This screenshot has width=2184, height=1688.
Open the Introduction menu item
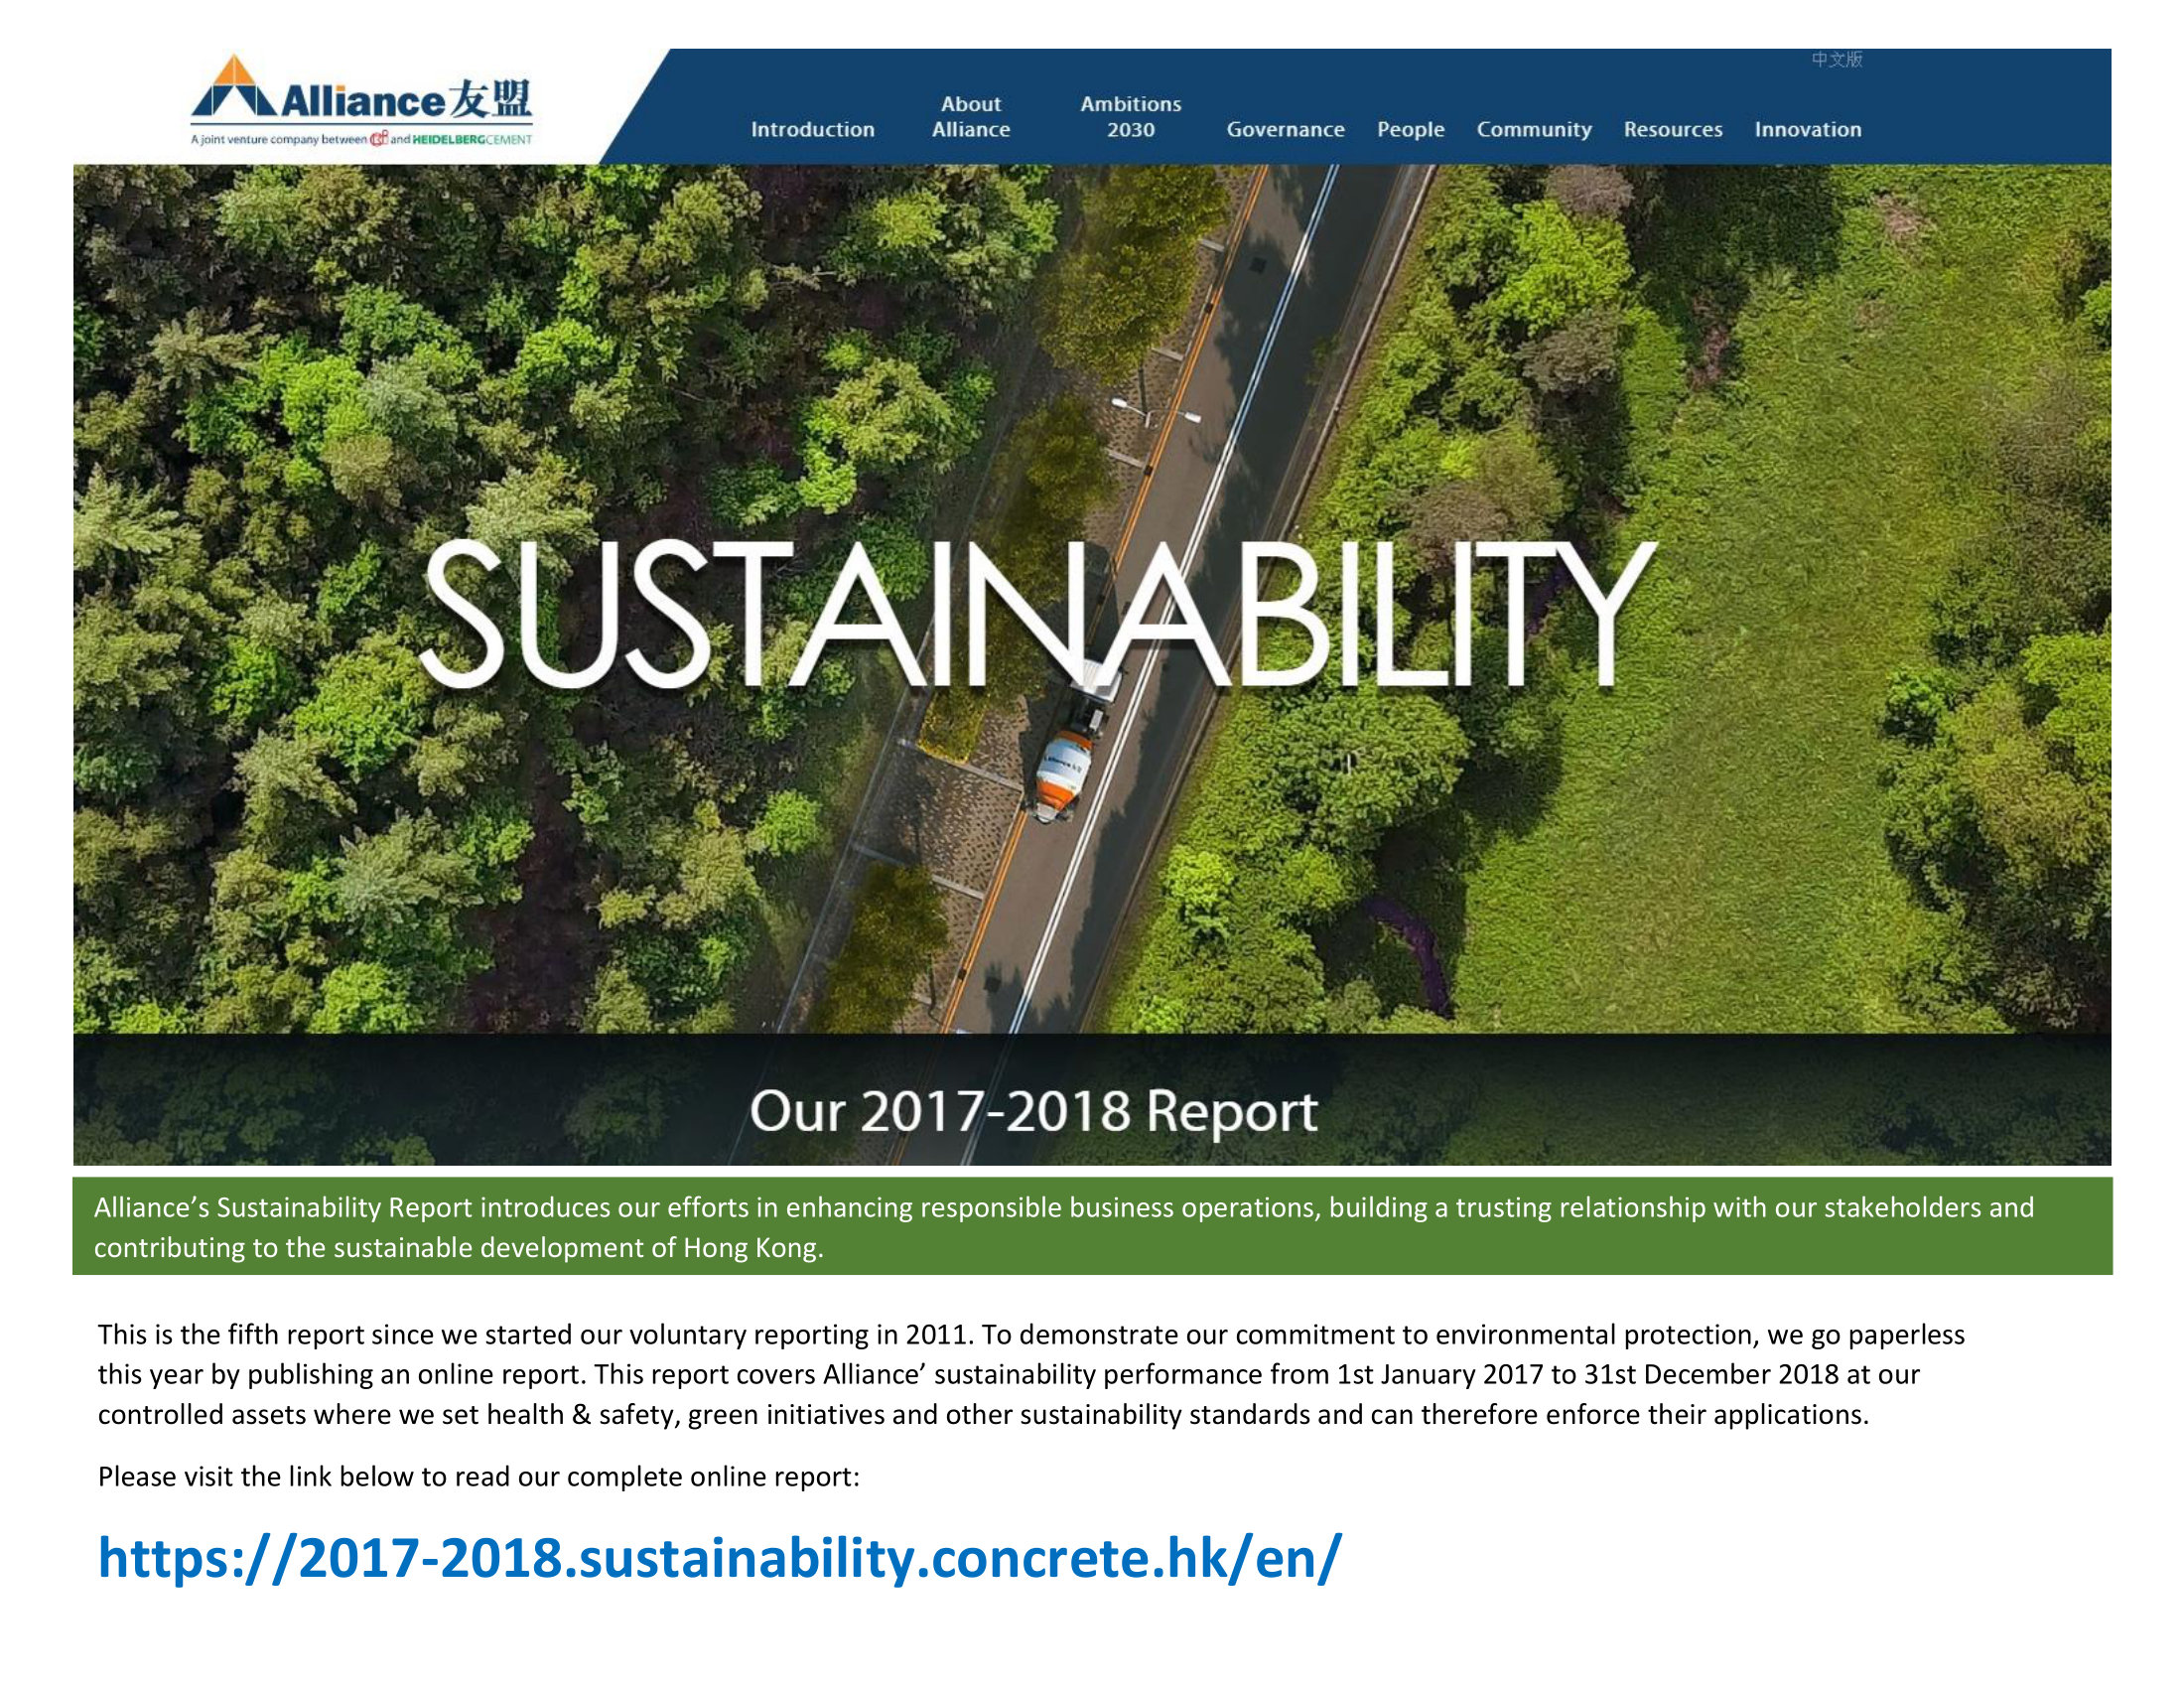click(x=812, y=129)
